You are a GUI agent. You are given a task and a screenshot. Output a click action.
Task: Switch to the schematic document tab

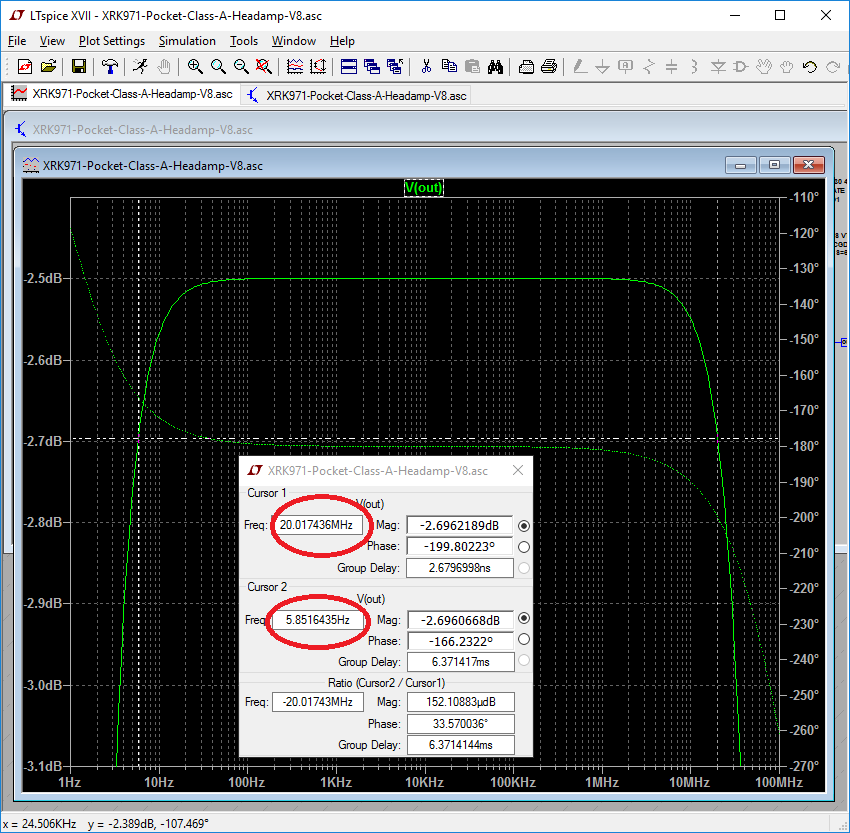pyautogui.click(x=357, y=96)
